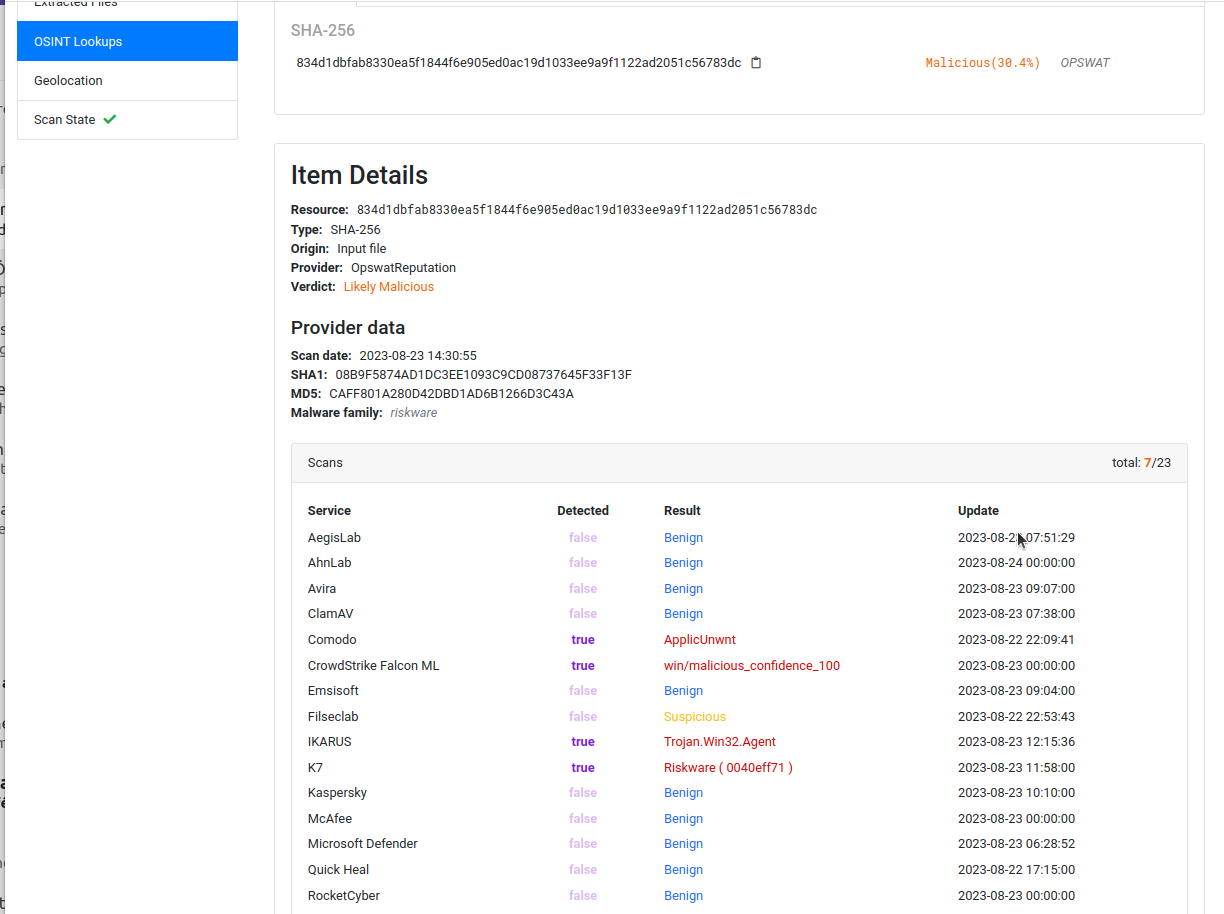
Task: Click the Scans panel header
Action: [739, 463]
